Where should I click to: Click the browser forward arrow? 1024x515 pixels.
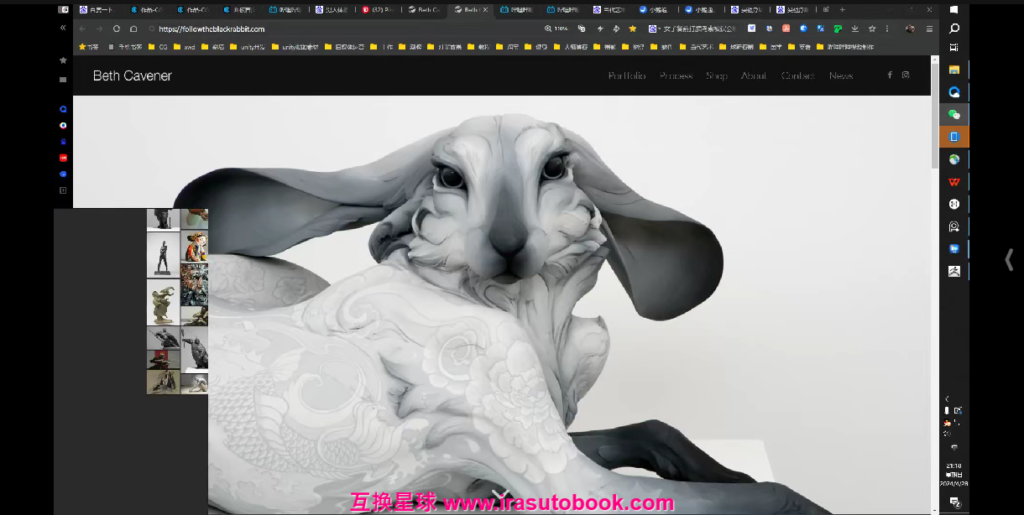click(99, 29)
